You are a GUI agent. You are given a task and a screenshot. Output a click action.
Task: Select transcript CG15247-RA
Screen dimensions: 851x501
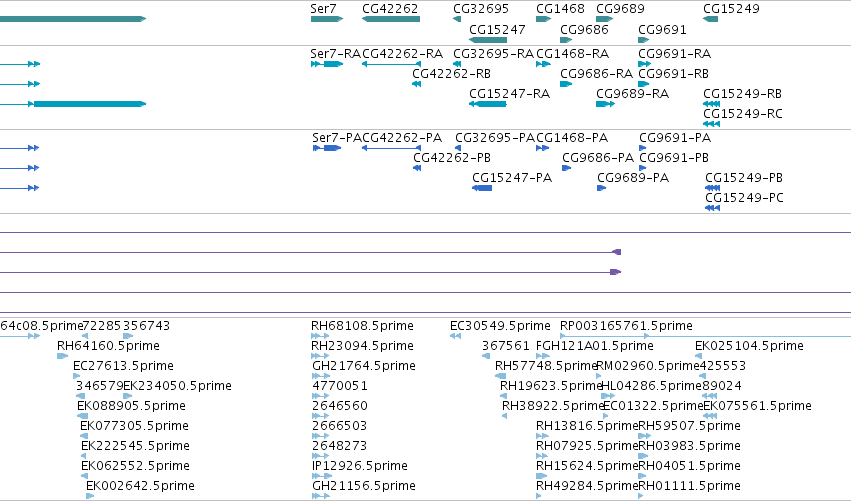[x=510, y=94]
